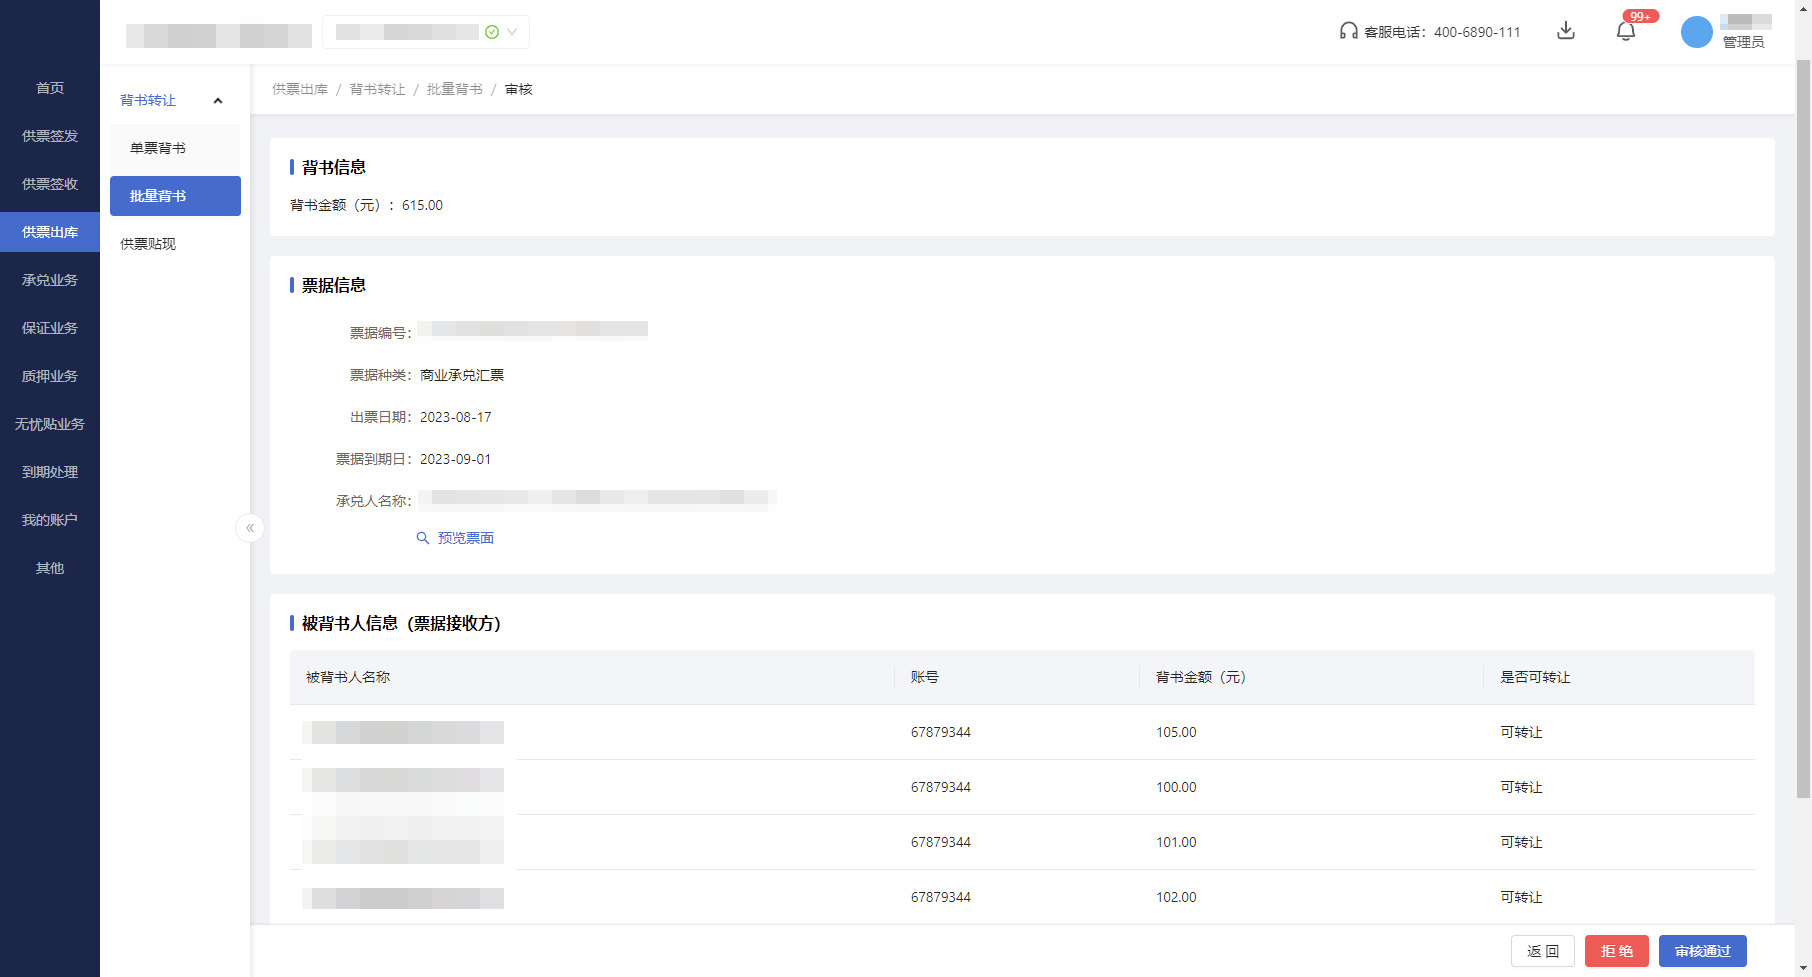1812x977 pixels.
Task: Click 批量背书 in the breadcrumb
Action: tap(454, 90)
